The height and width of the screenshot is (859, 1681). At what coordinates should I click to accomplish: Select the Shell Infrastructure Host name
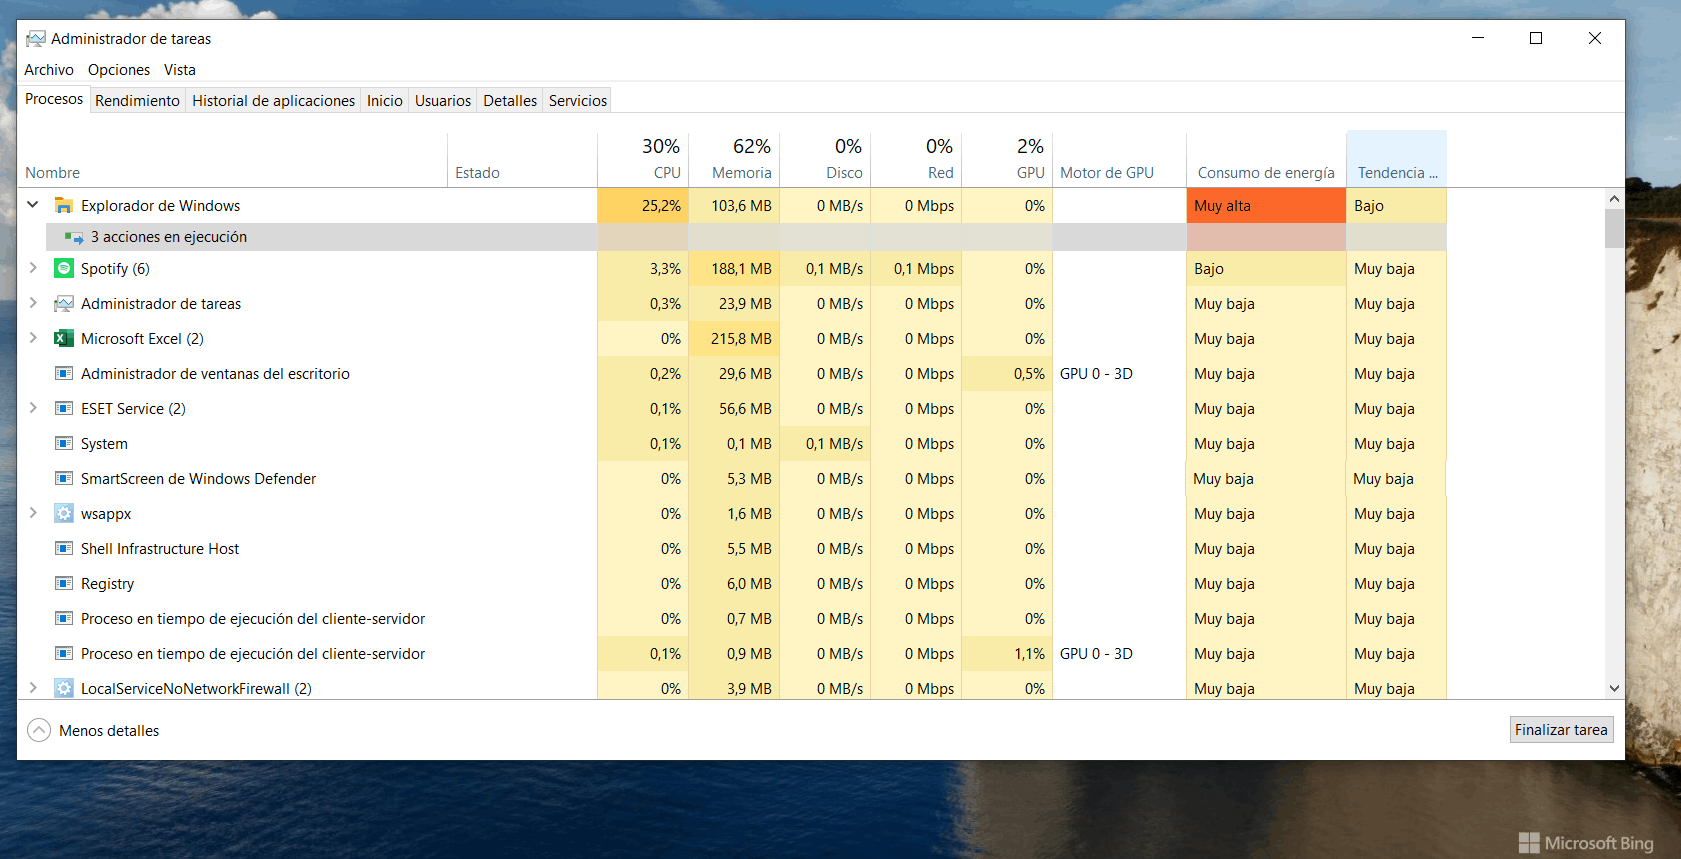160,548
